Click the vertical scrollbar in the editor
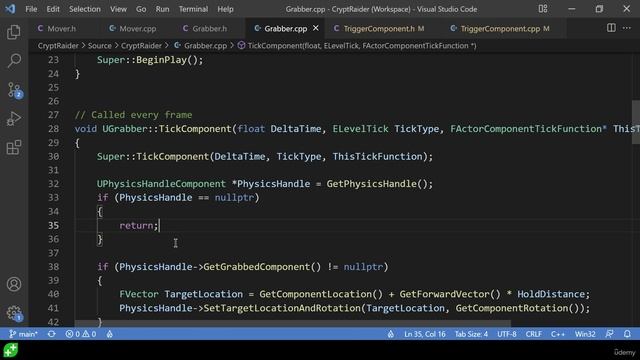 pos(636,122)
